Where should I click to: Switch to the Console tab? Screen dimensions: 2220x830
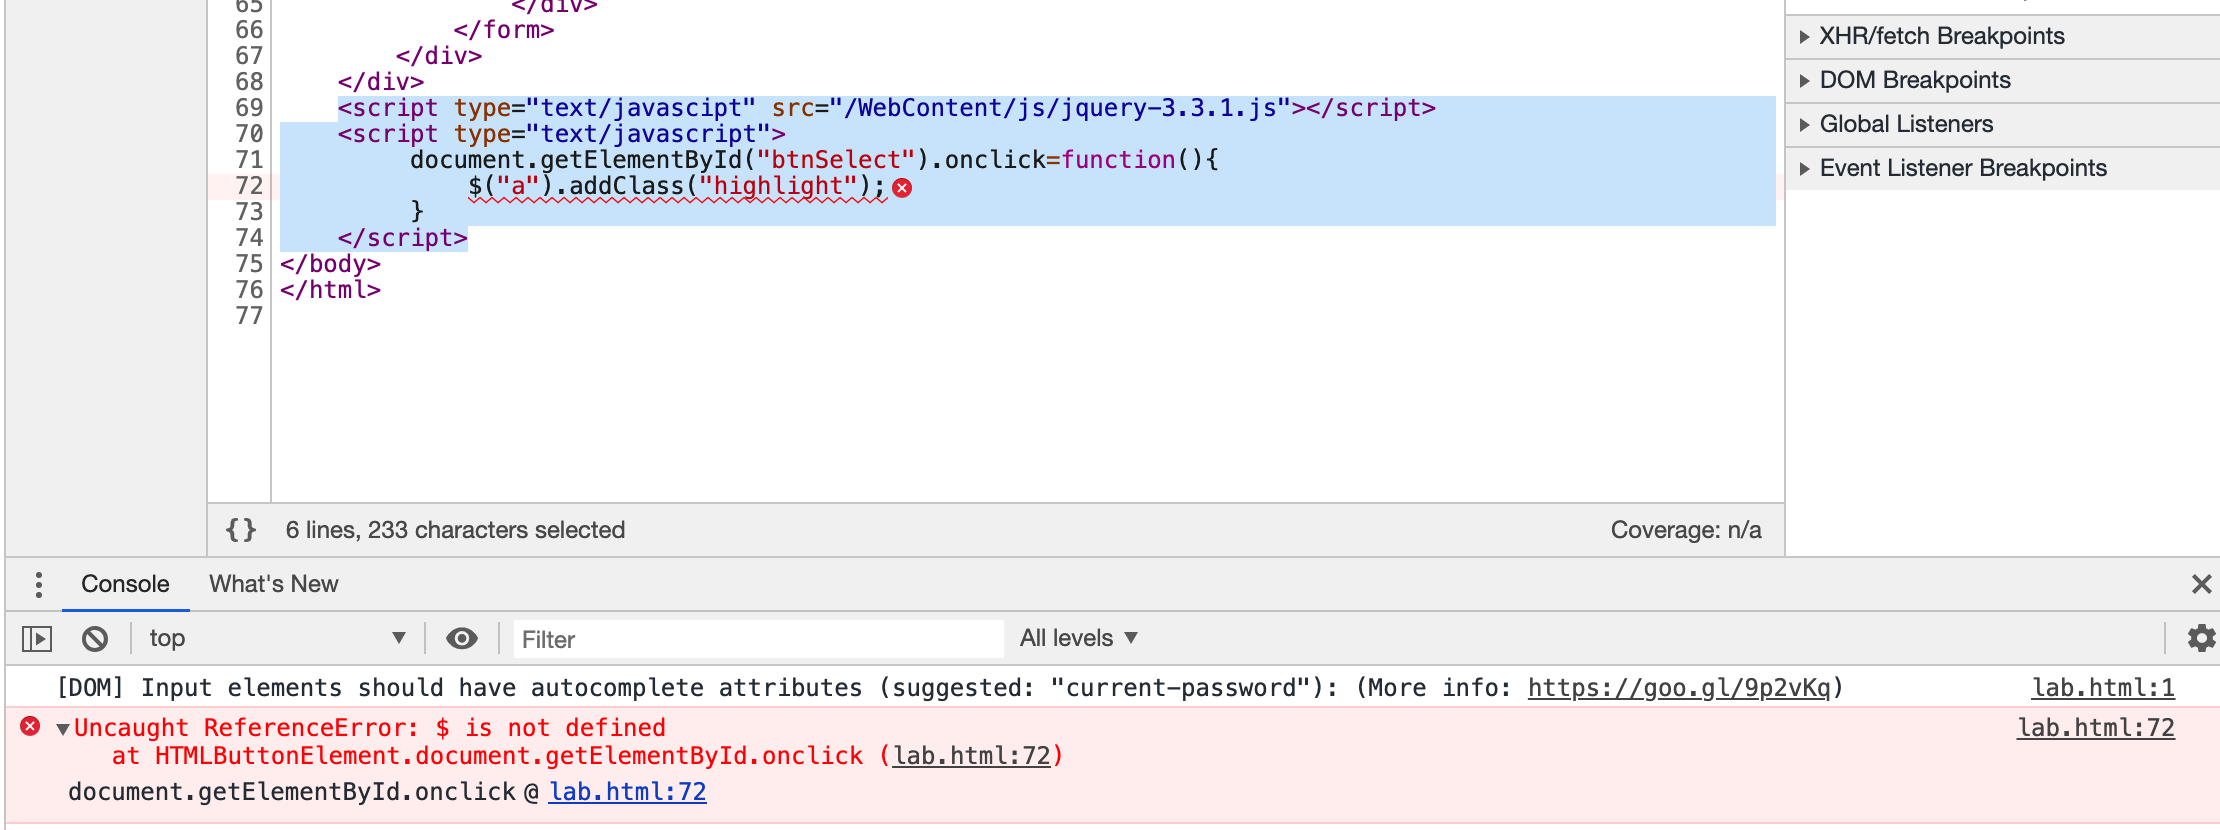tap(125, 584)
